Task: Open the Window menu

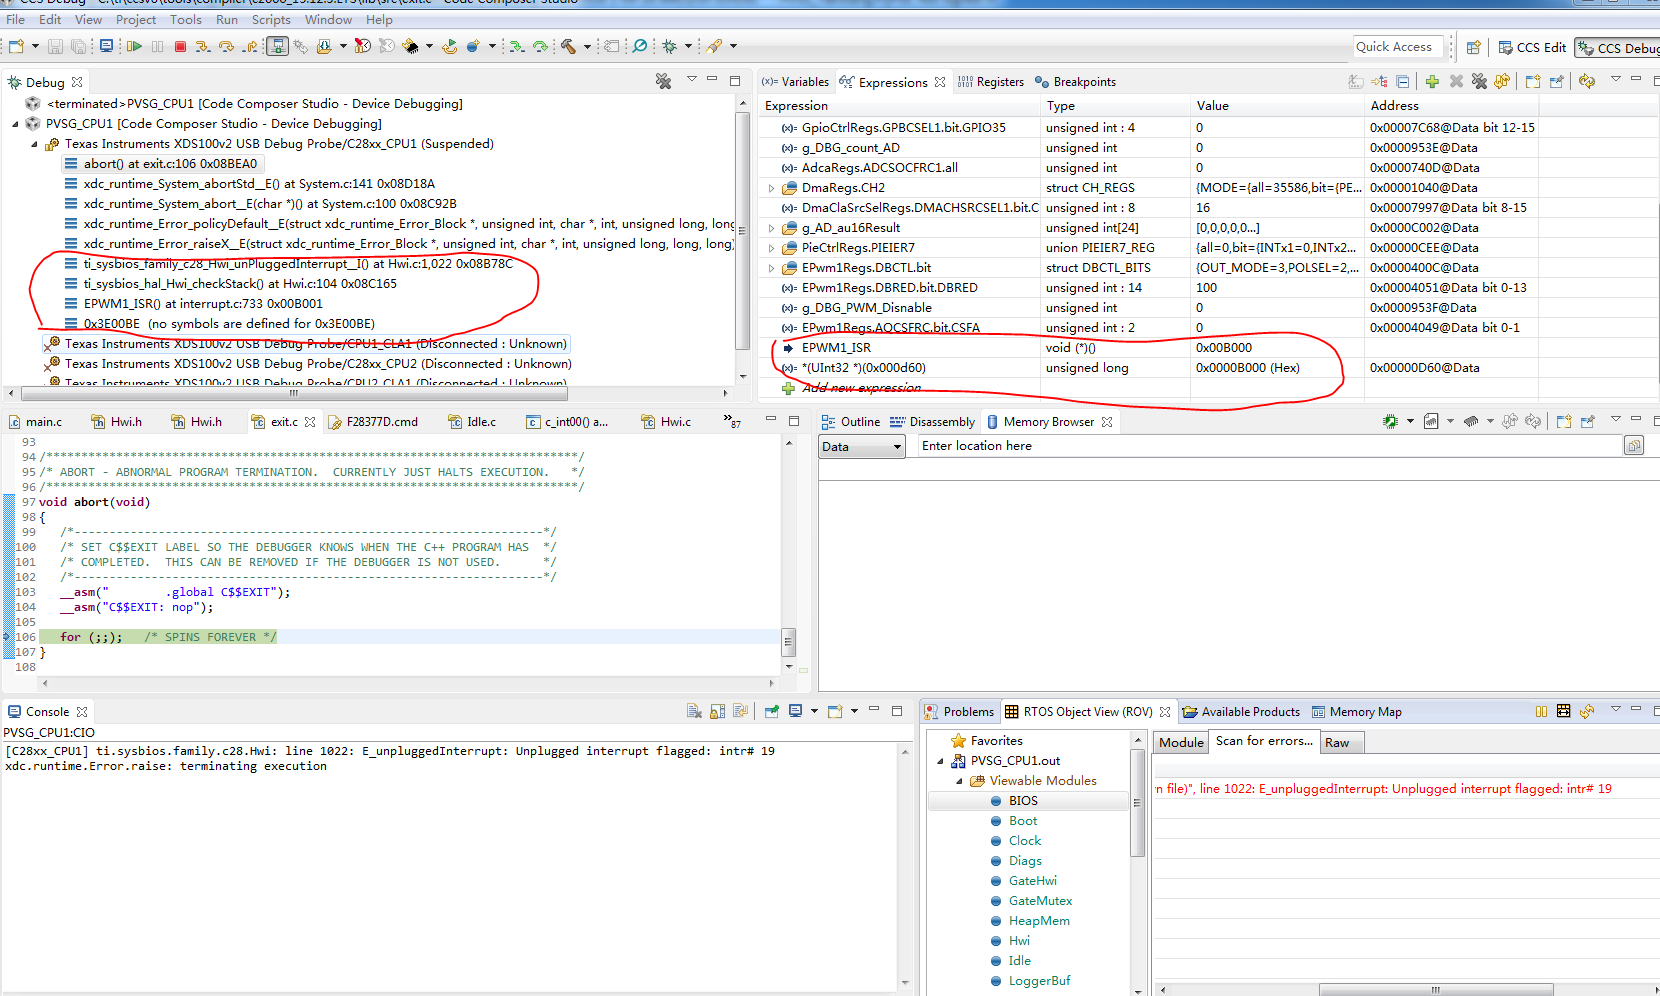Action: click(x=328, y=20)
